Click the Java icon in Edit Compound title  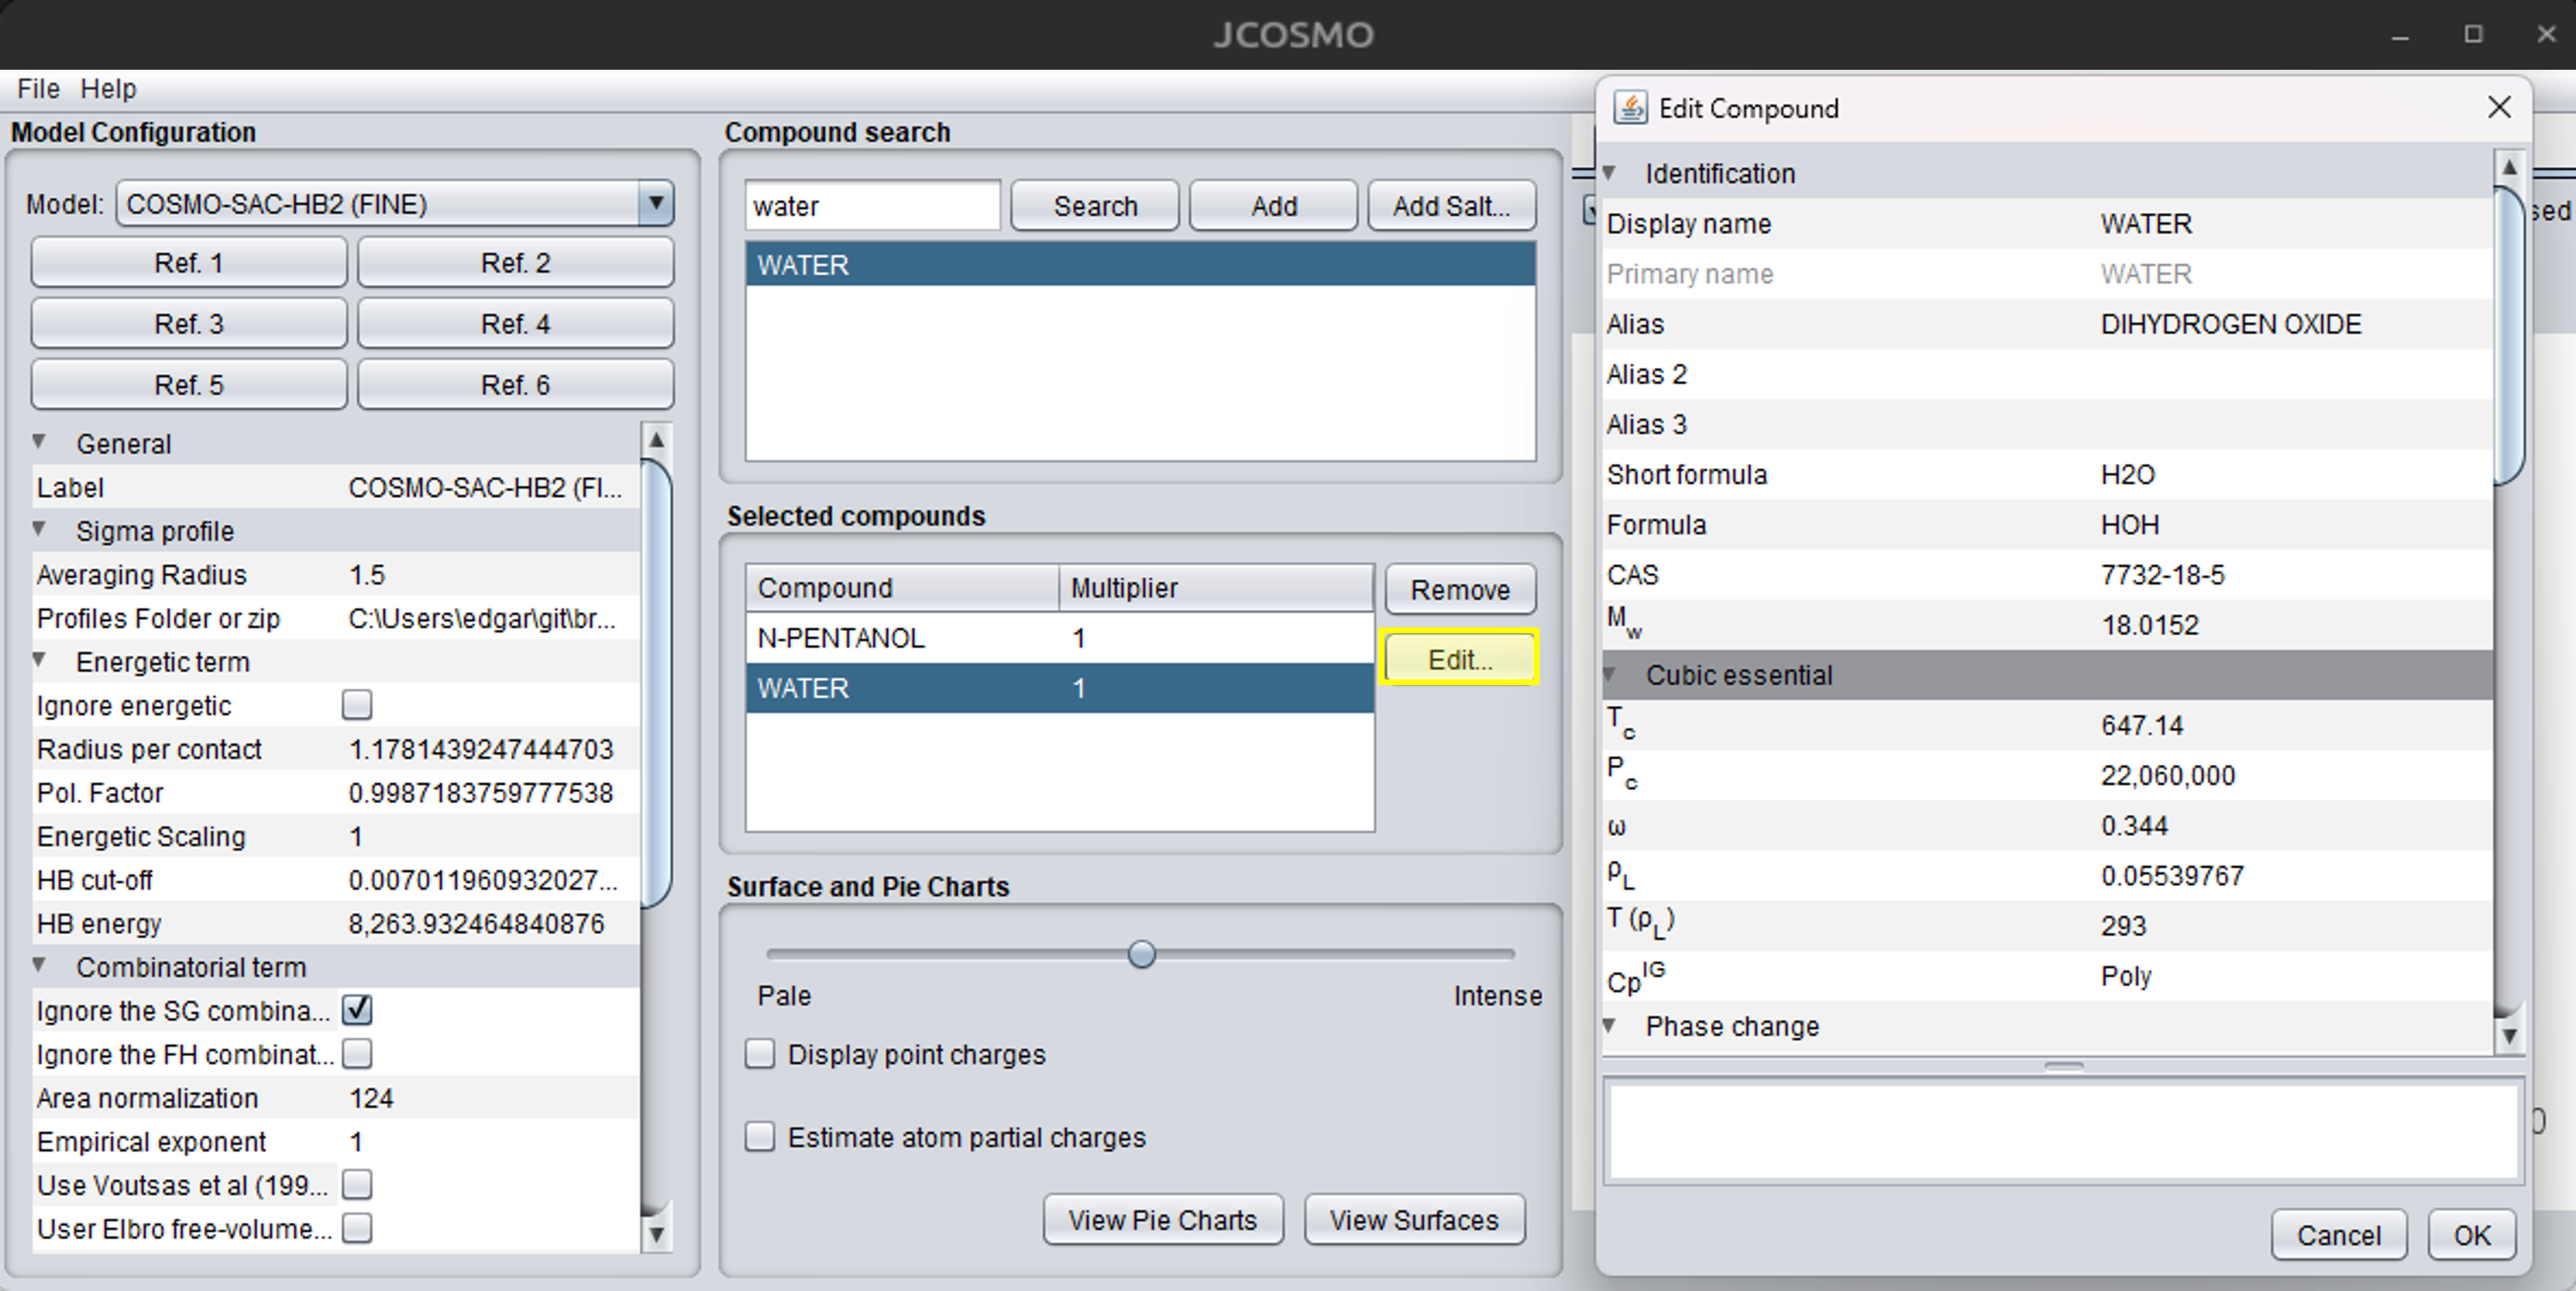point(1630,108)
